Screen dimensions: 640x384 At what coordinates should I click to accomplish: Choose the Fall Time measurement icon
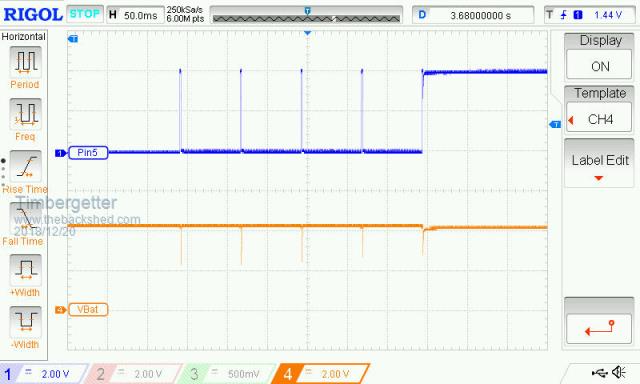(25, 218)
